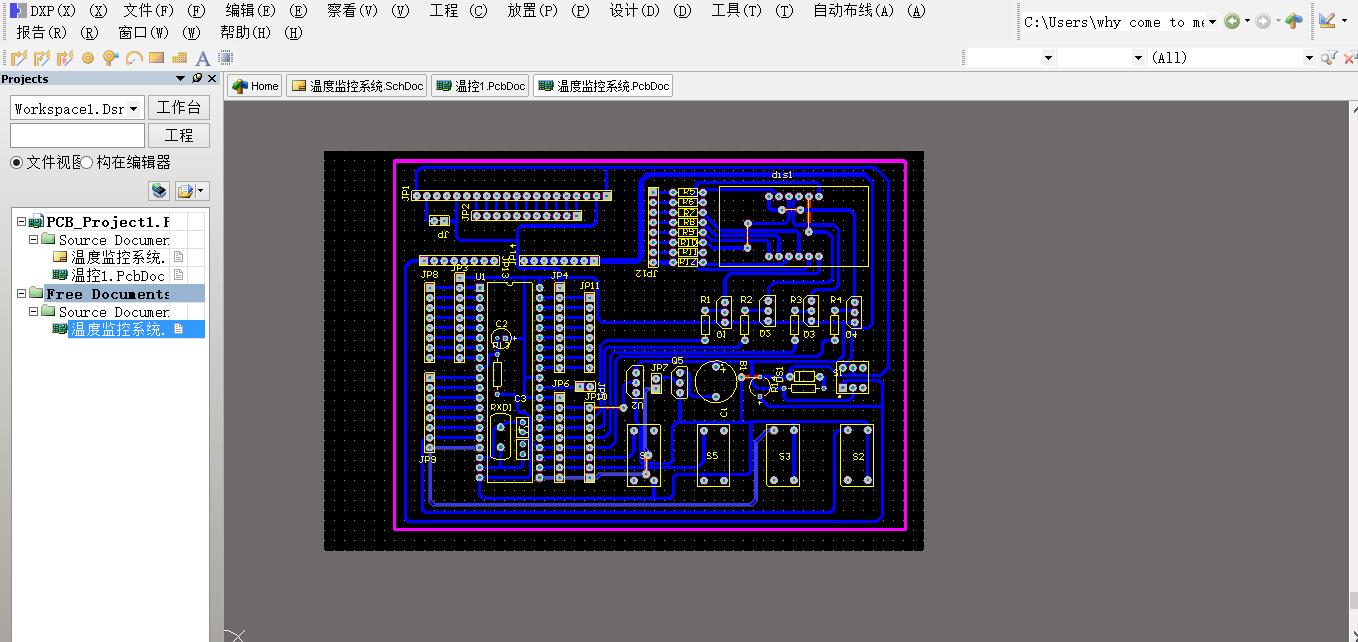This screenshot has width=1358, height=642.
Task: Select the Free Documents tree item
Action: coord(108,294)
